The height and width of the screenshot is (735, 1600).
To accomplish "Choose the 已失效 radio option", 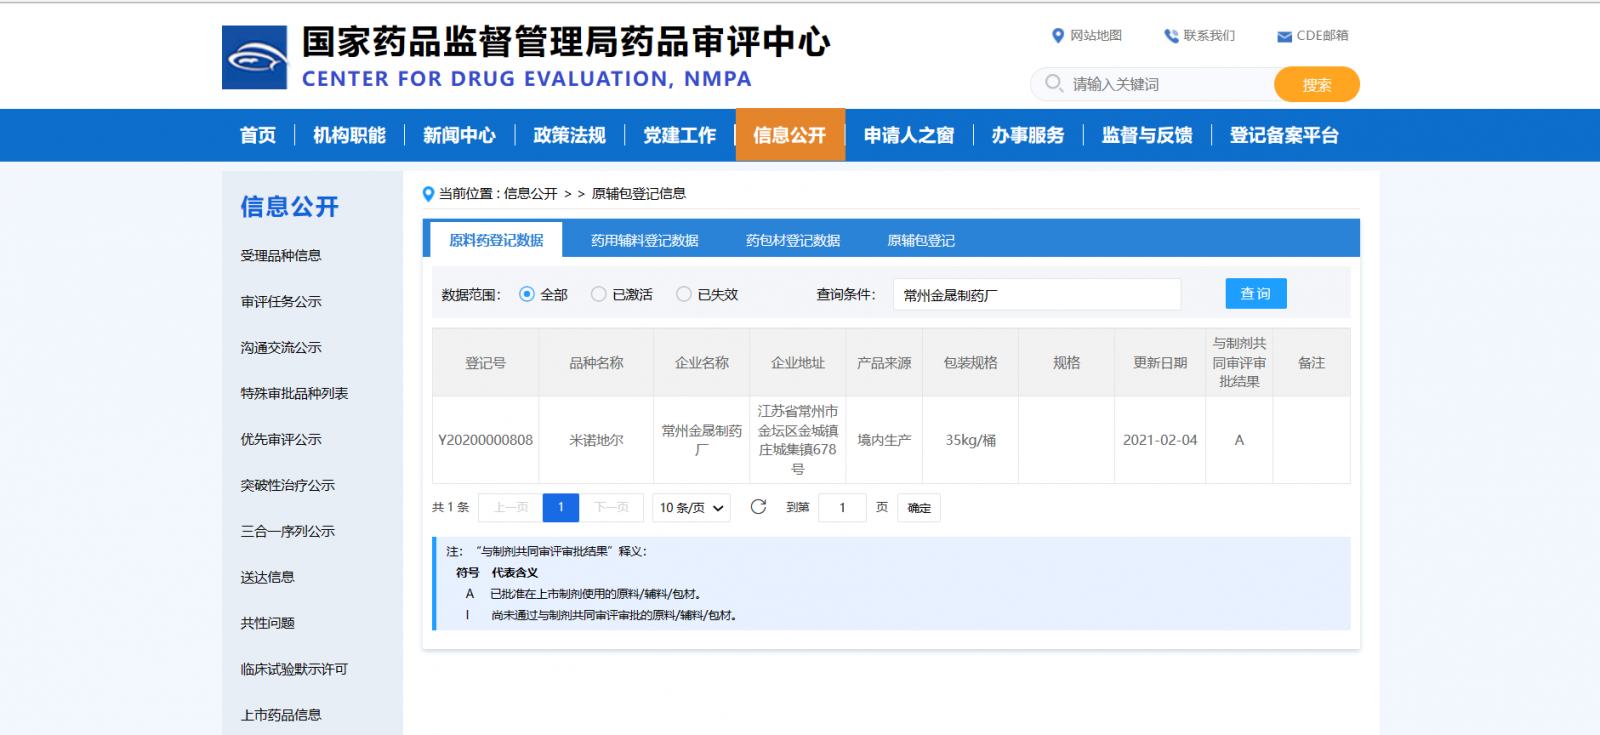I will tap(684, 294).
